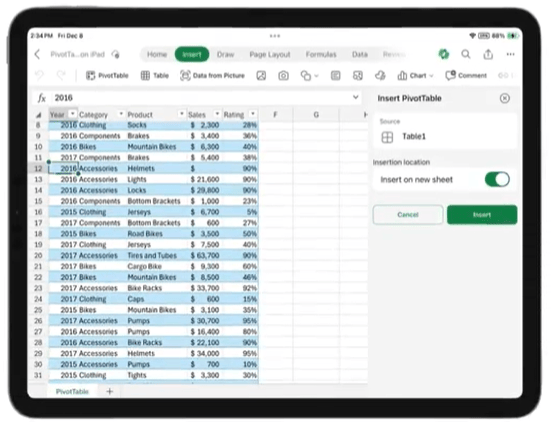Select Table1 as the source
This screenshot has height=426, width=551.
point(445,136)
